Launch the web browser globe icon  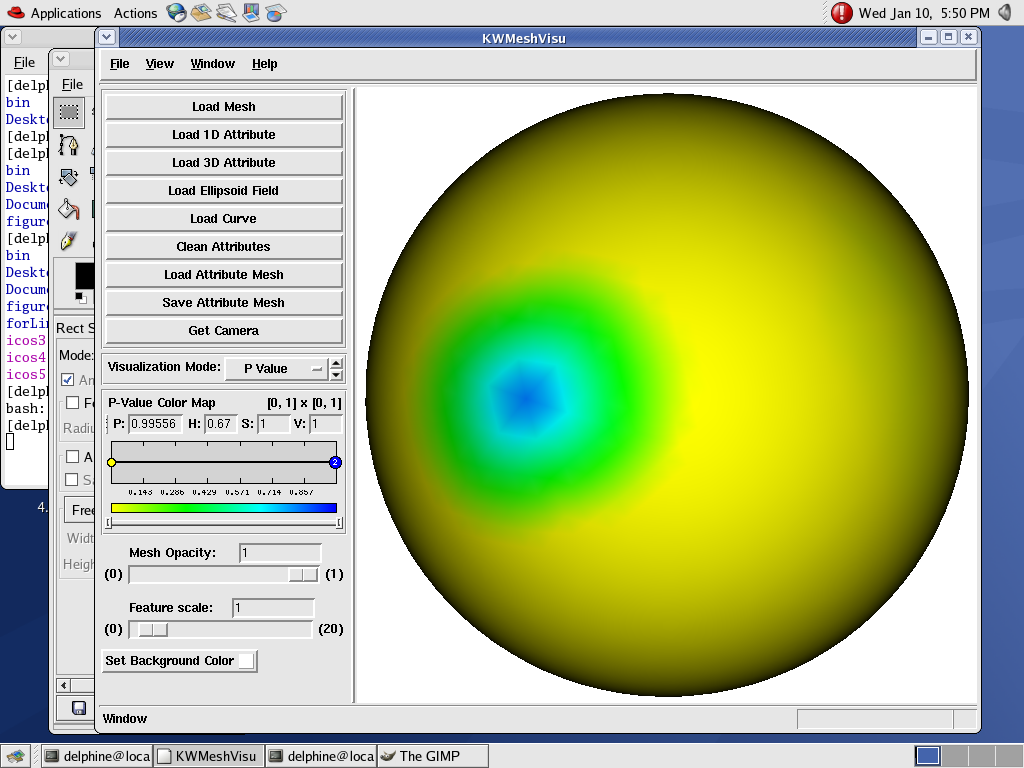coord(176,13)
